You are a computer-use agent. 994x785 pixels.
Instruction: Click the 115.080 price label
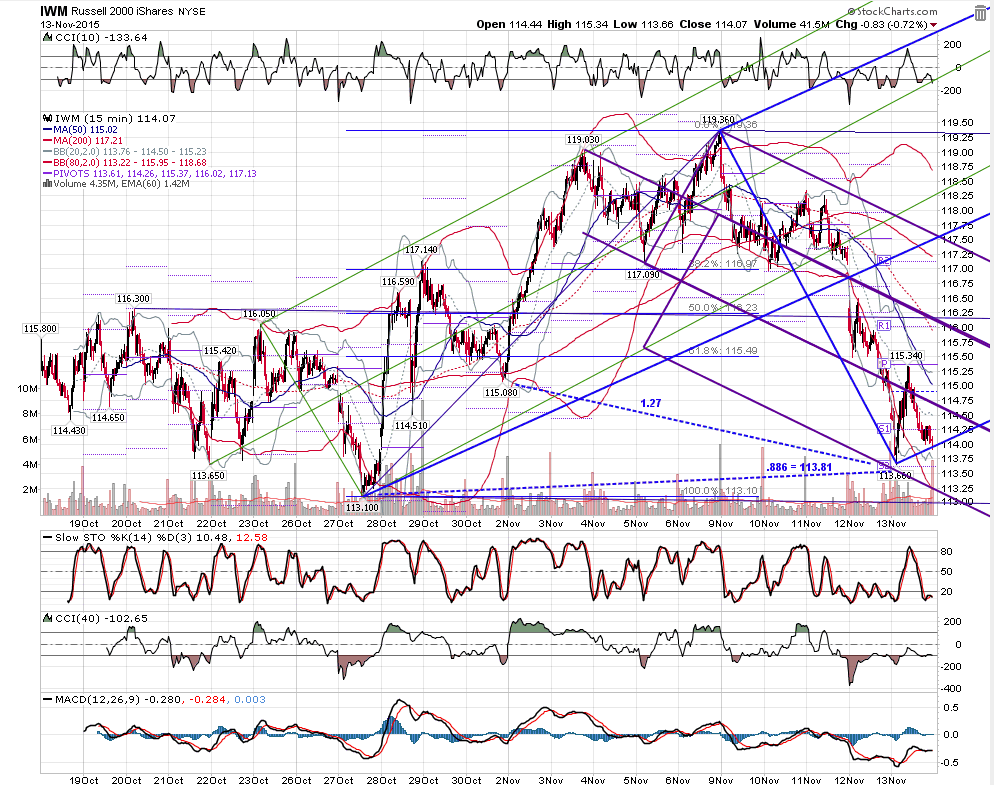pyautogui.click(x=501, y=392)
